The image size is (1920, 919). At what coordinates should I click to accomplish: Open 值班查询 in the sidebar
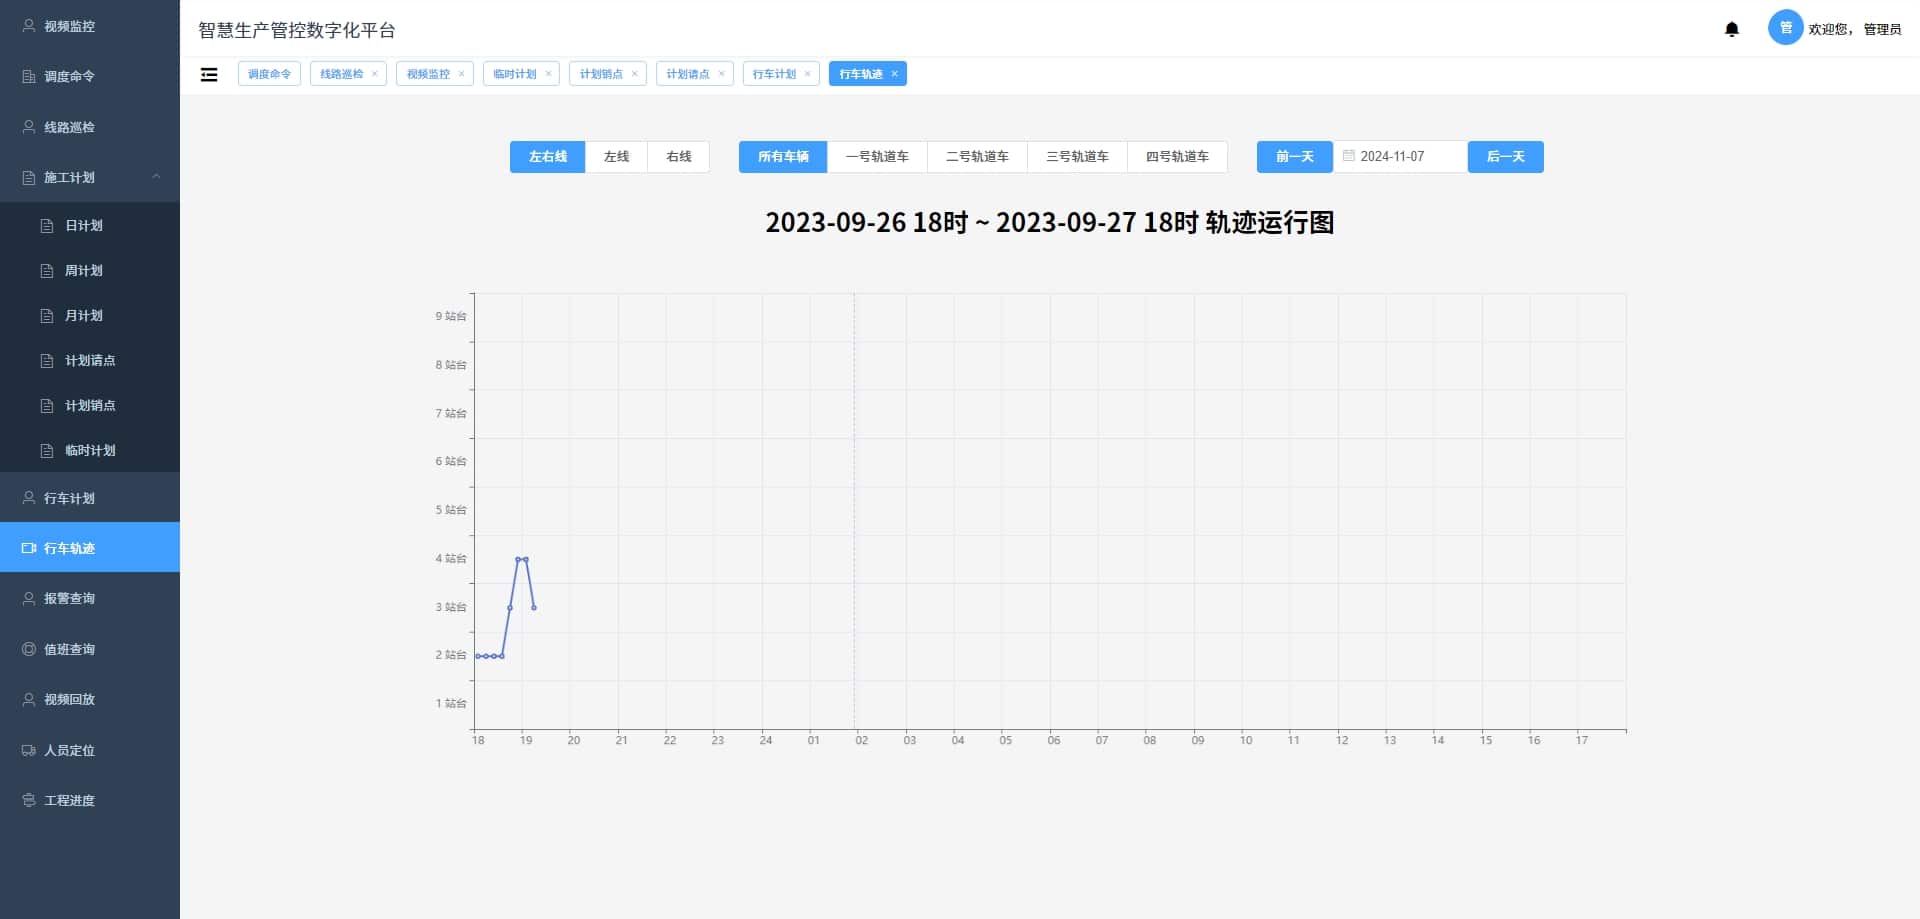pos(90,649)
